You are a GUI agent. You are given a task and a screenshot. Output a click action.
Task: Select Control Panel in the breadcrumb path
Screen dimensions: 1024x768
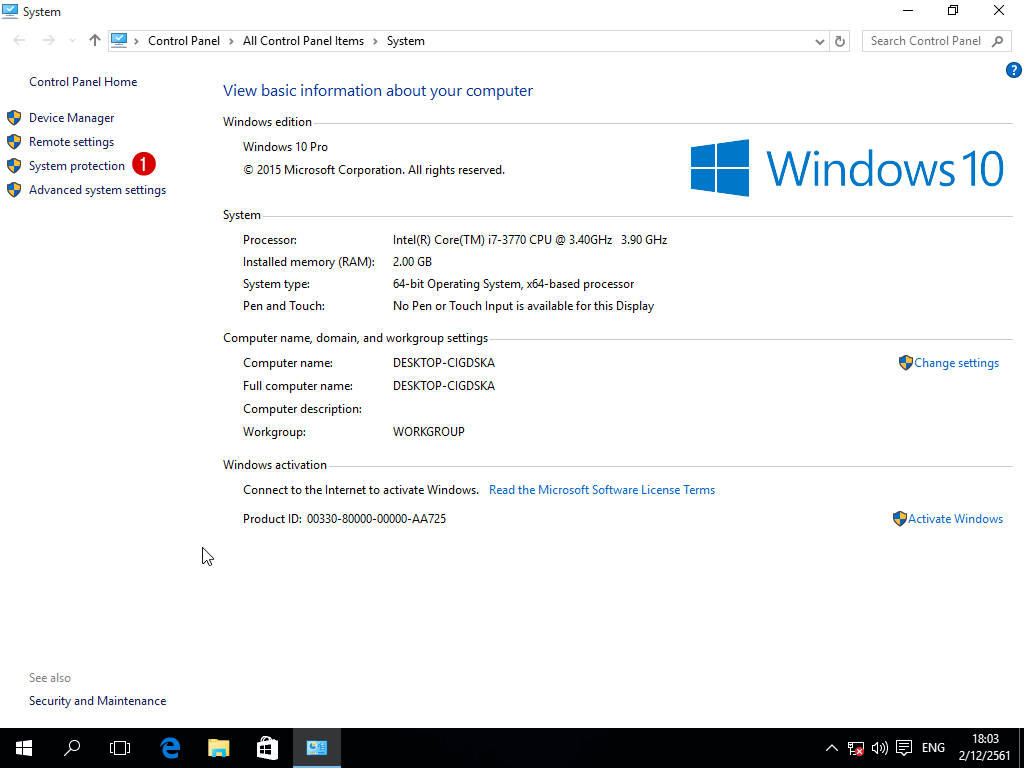click(x=184, y=40)
